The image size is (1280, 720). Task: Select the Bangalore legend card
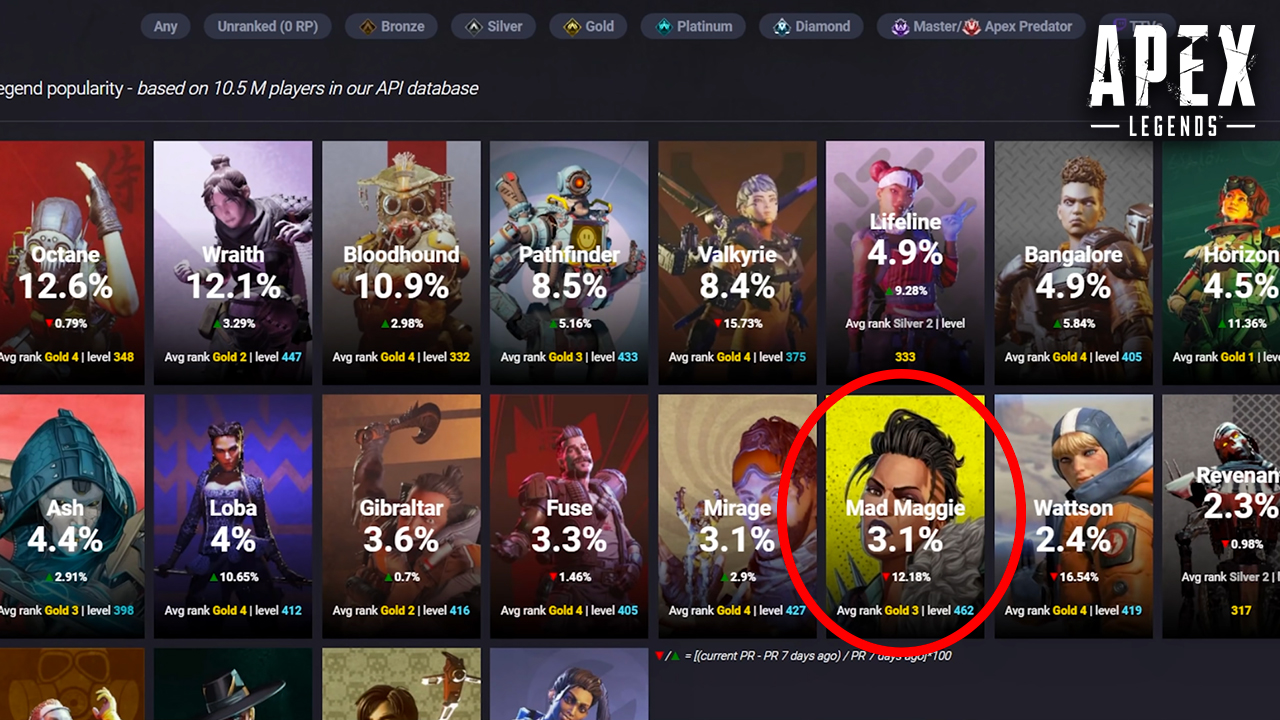coord(1073,263)
